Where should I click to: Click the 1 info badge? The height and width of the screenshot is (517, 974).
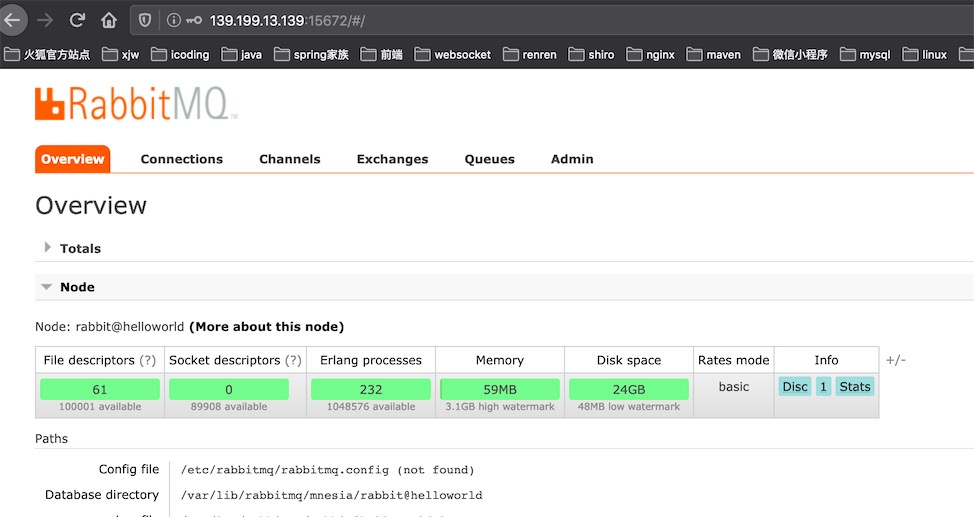point(824,387)
